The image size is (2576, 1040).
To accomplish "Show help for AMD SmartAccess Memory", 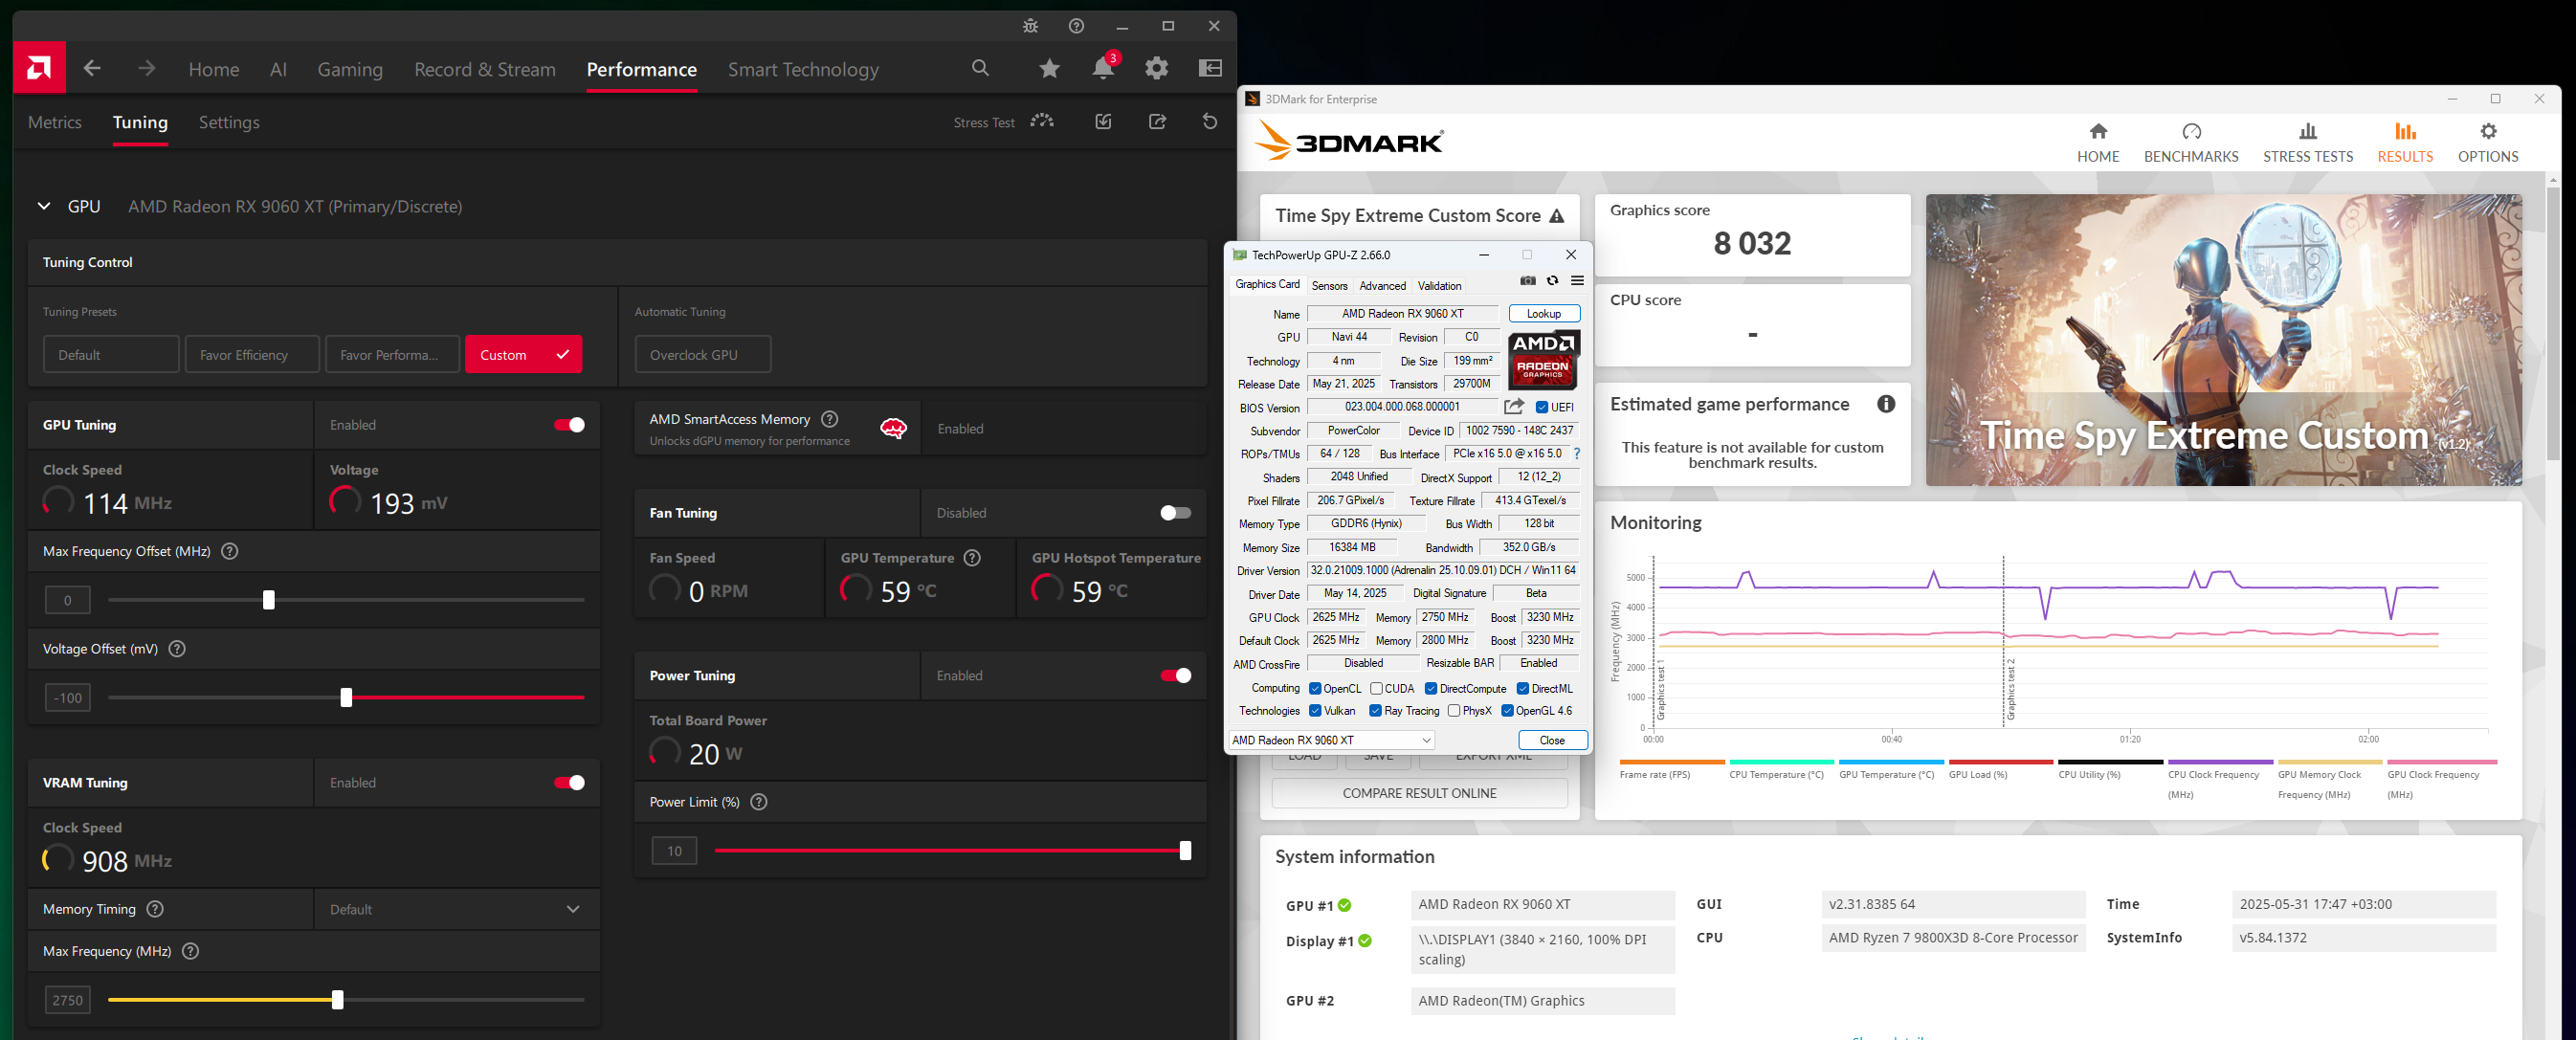I will 829,419.
